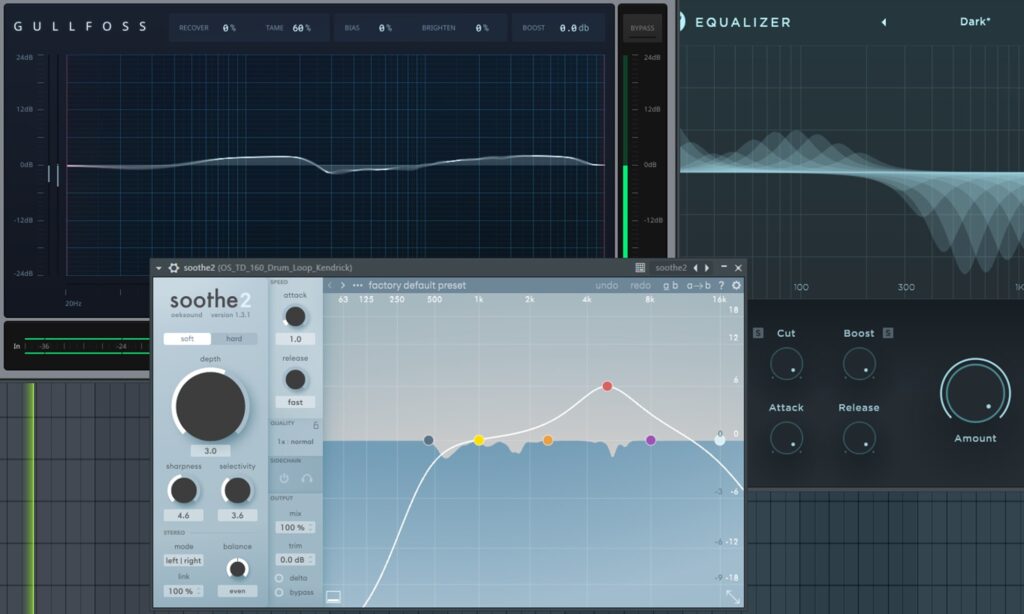Click the soothe2 resize arrows icon
The height and width of the screenshot is (614, 1024).
tap(733, 596)
